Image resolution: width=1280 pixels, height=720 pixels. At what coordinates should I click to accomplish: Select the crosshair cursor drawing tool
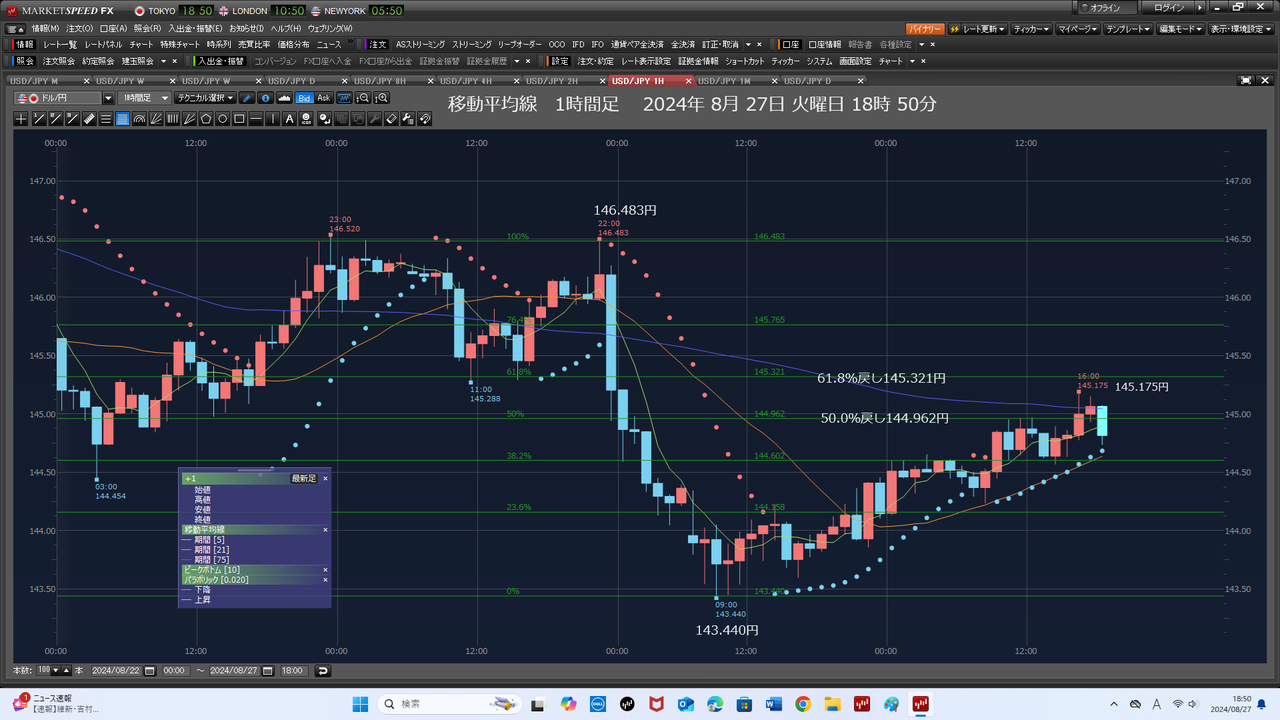click(21, 119)
